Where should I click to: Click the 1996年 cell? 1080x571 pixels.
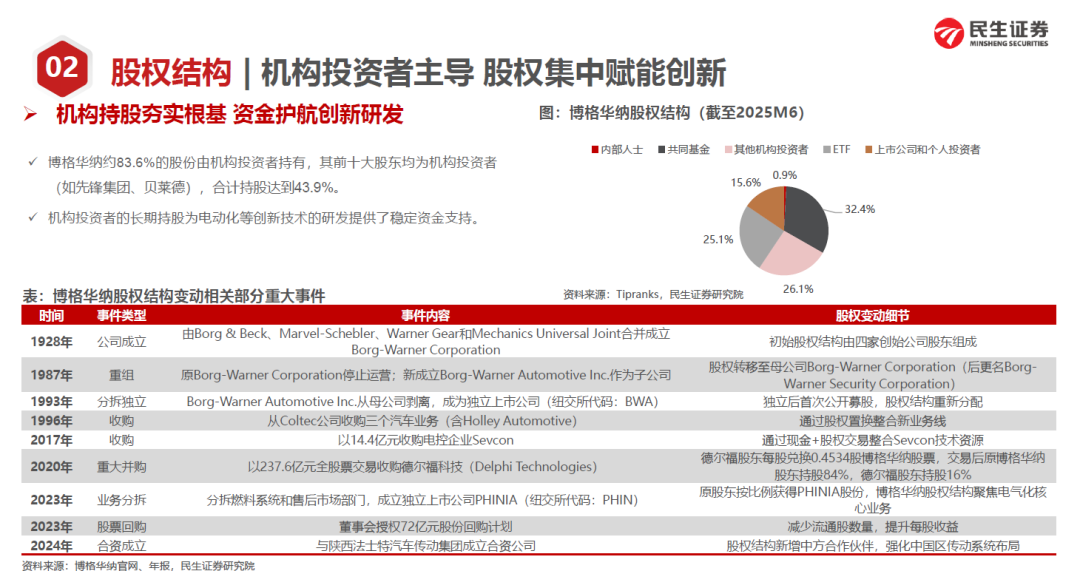(51, 421)
